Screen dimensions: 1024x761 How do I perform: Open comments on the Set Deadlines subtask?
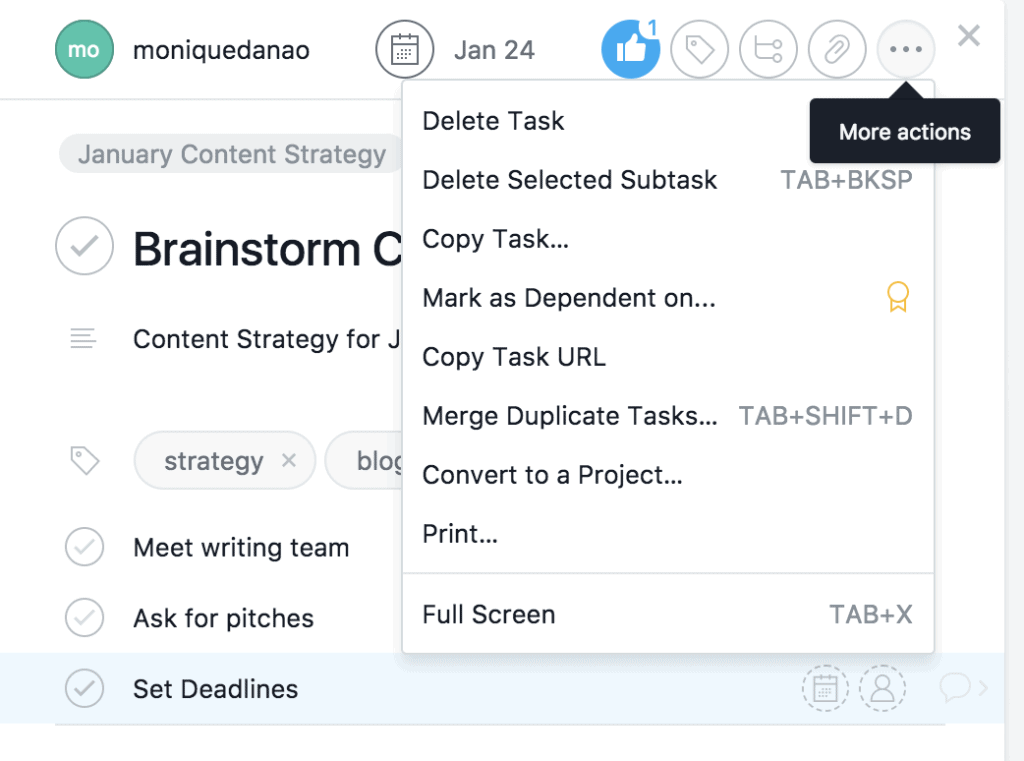(957, 688)
